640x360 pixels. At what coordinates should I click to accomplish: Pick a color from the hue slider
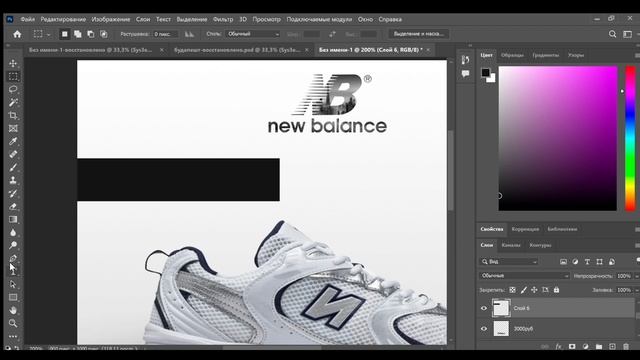click(630, 139)
